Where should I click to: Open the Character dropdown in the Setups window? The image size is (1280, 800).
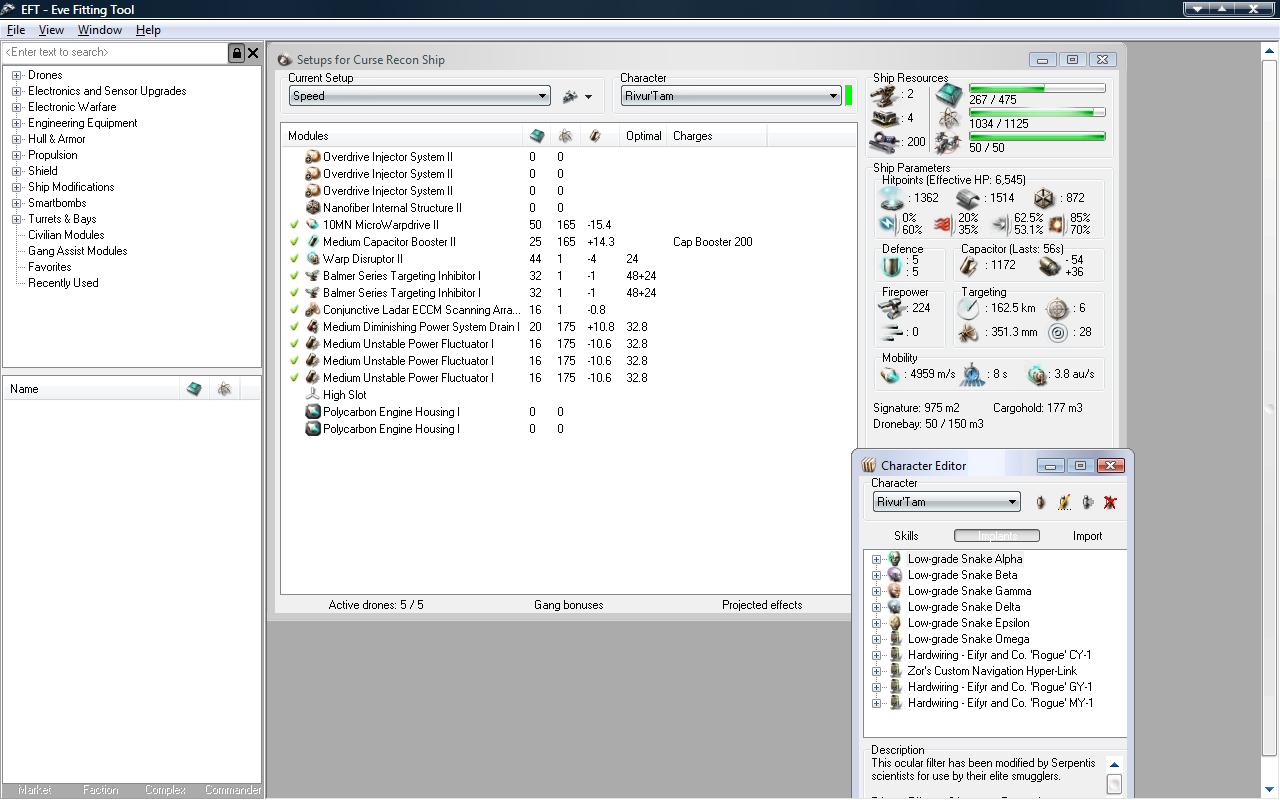pos(731,96)
